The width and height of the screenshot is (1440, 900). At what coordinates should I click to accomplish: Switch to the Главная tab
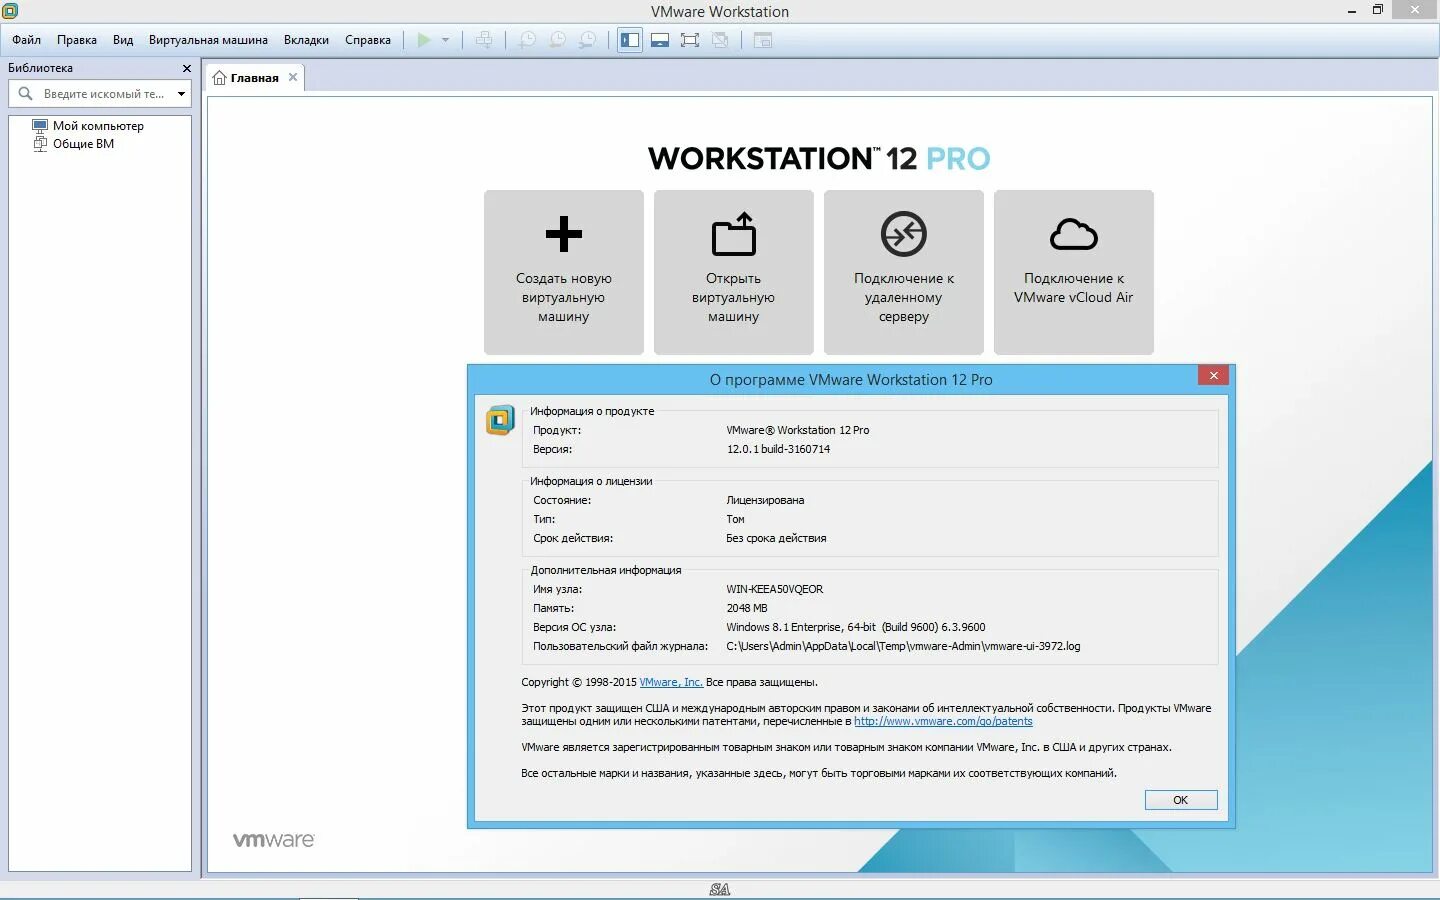[x=252, y=77]
